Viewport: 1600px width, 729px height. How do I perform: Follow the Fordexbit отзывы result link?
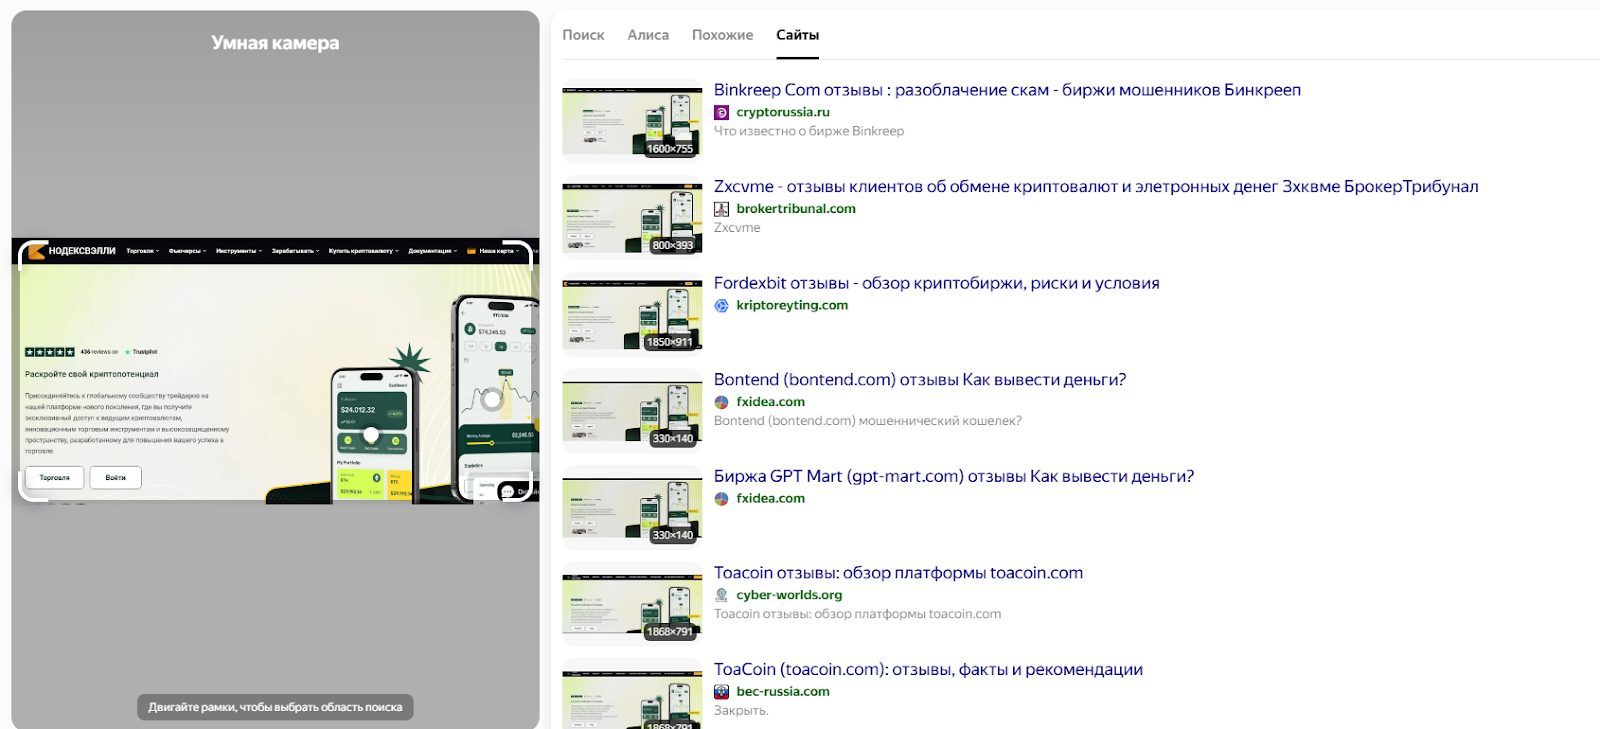[x=936, y=283]
